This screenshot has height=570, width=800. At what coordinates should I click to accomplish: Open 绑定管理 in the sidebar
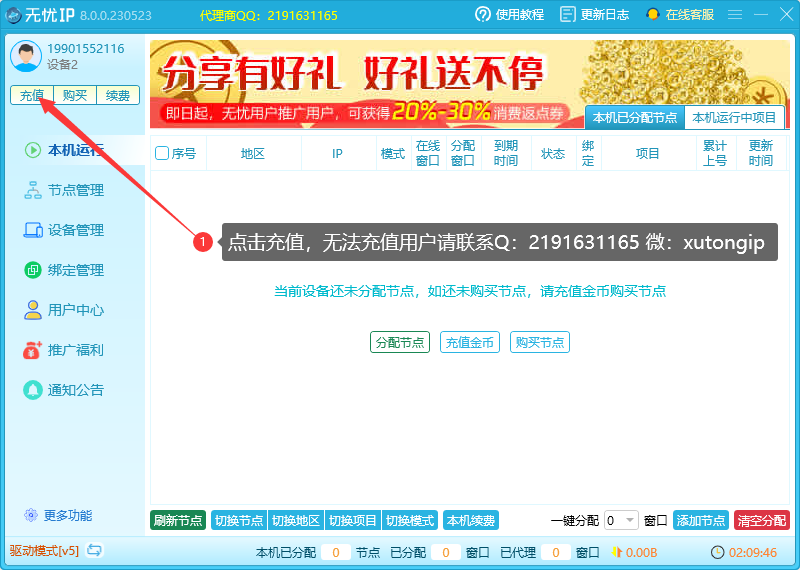pos(75,270)
